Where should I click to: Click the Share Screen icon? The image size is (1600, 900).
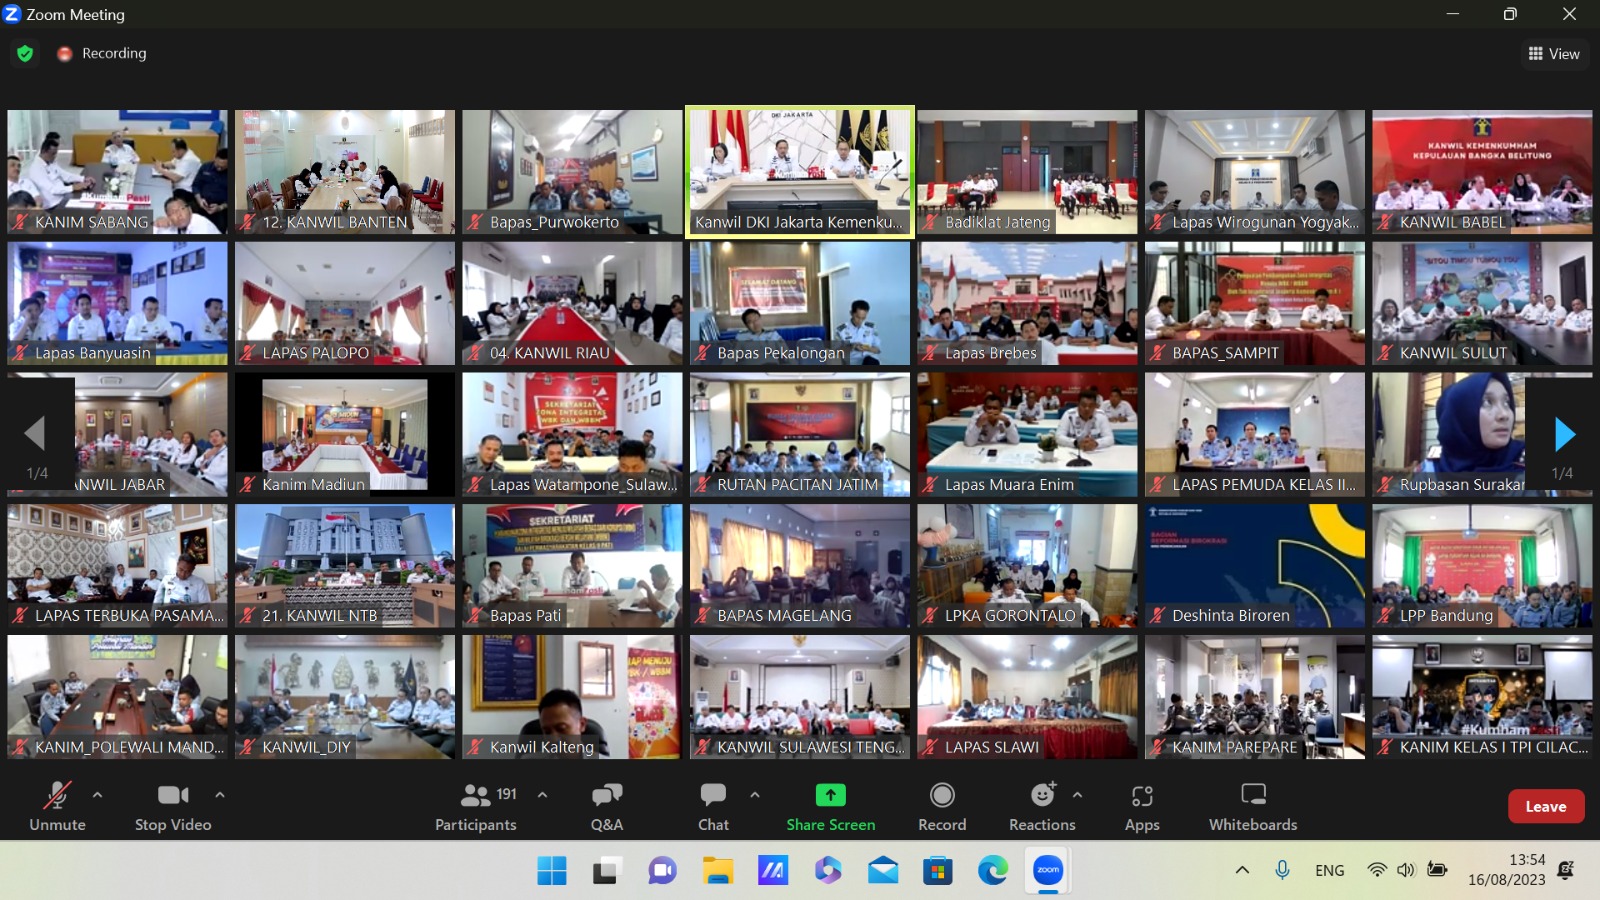pyautogui.click(x=830, y=796)
